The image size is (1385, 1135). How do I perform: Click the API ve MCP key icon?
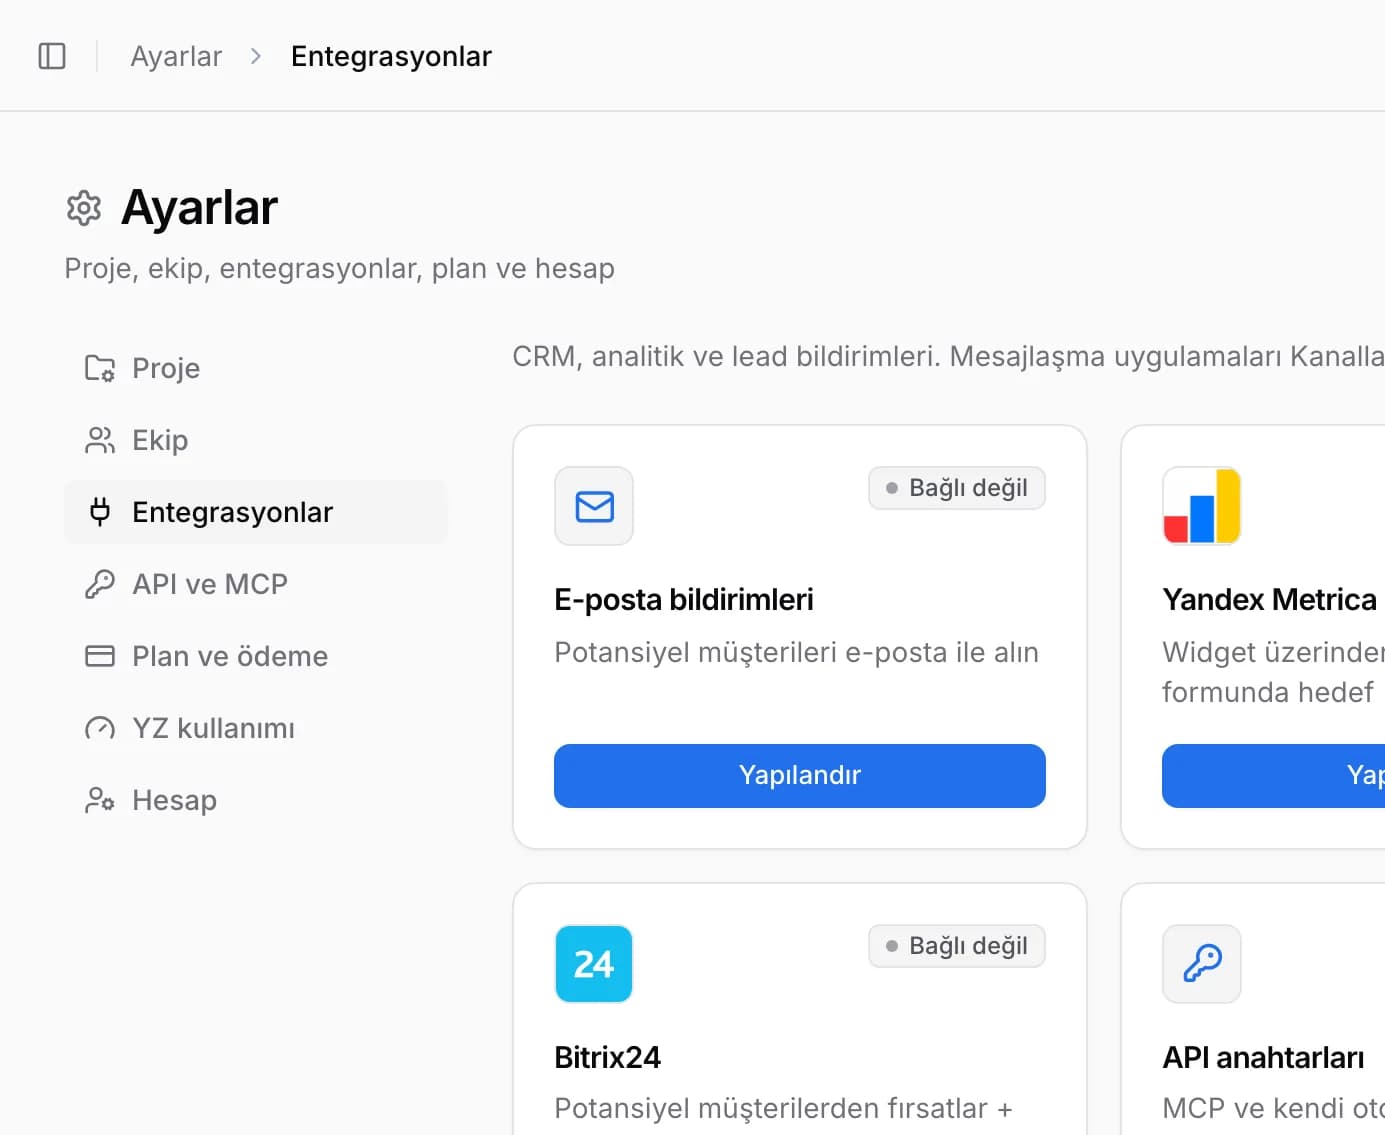click(x=100, y=584)
